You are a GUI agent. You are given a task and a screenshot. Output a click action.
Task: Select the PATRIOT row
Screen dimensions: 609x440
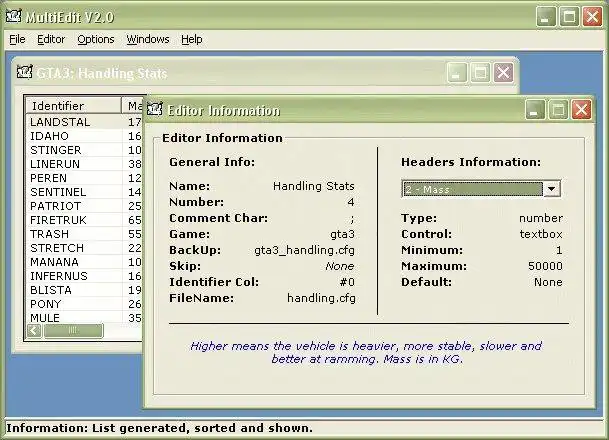85,206
